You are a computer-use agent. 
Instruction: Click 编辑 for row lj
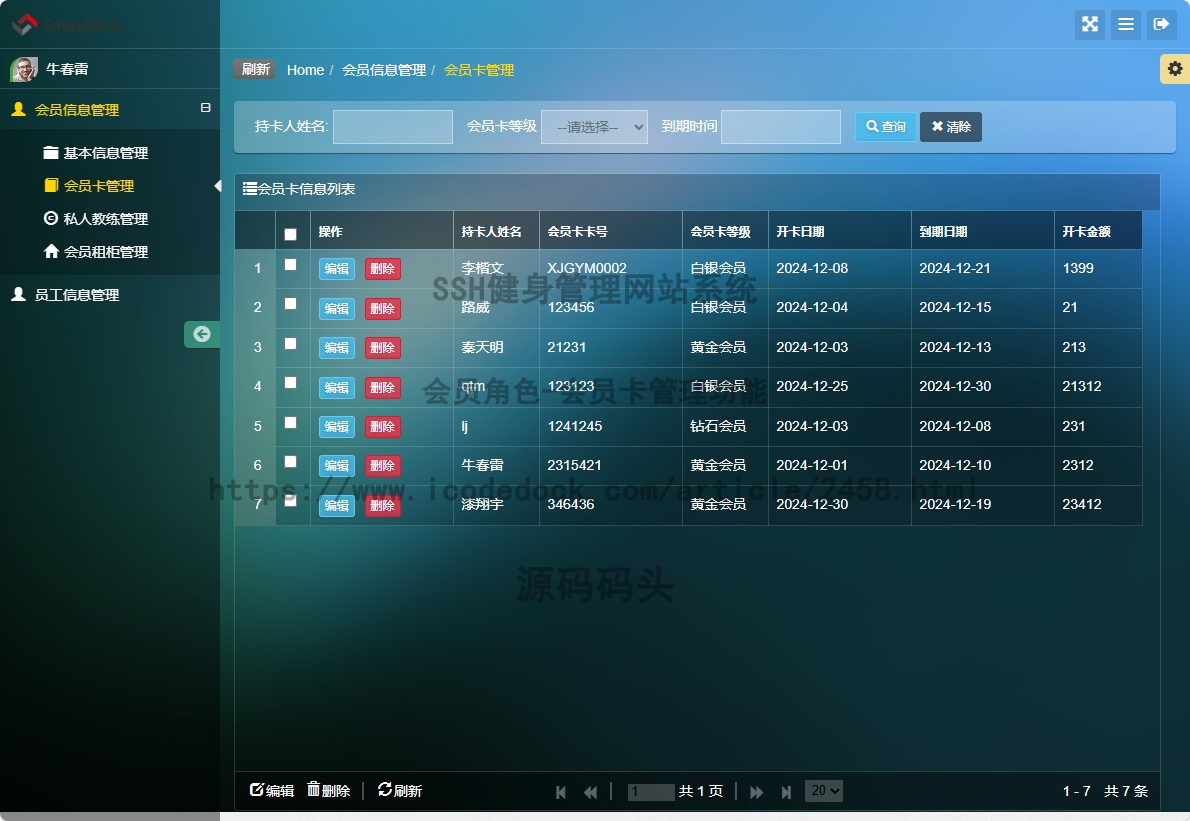click(337, 426)
